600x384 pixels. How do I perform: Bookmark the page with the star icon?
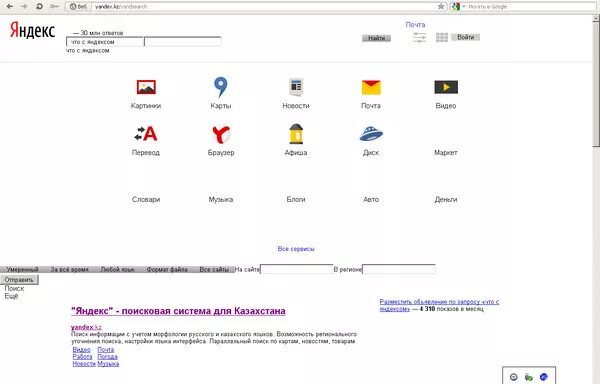tap(441, 7)
